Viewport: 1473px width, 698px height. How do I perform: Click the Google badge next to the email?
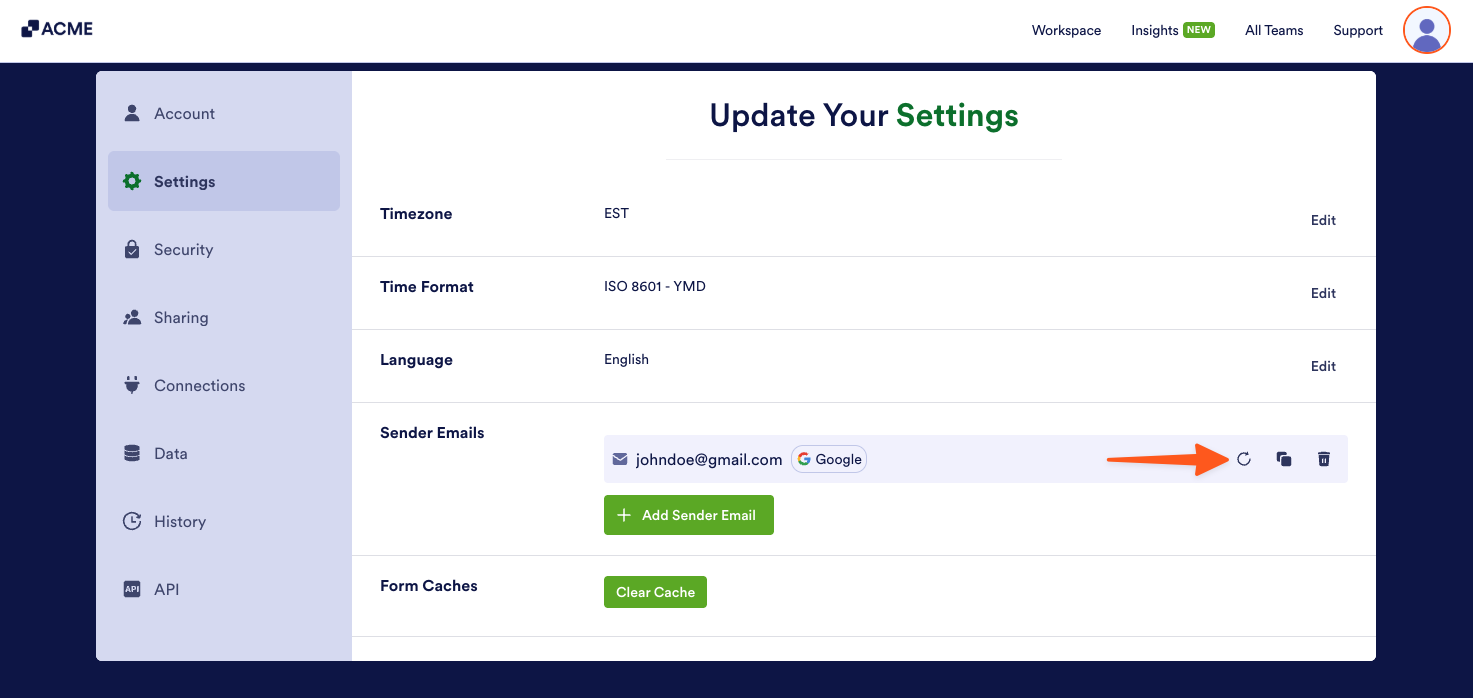point(828,459)
